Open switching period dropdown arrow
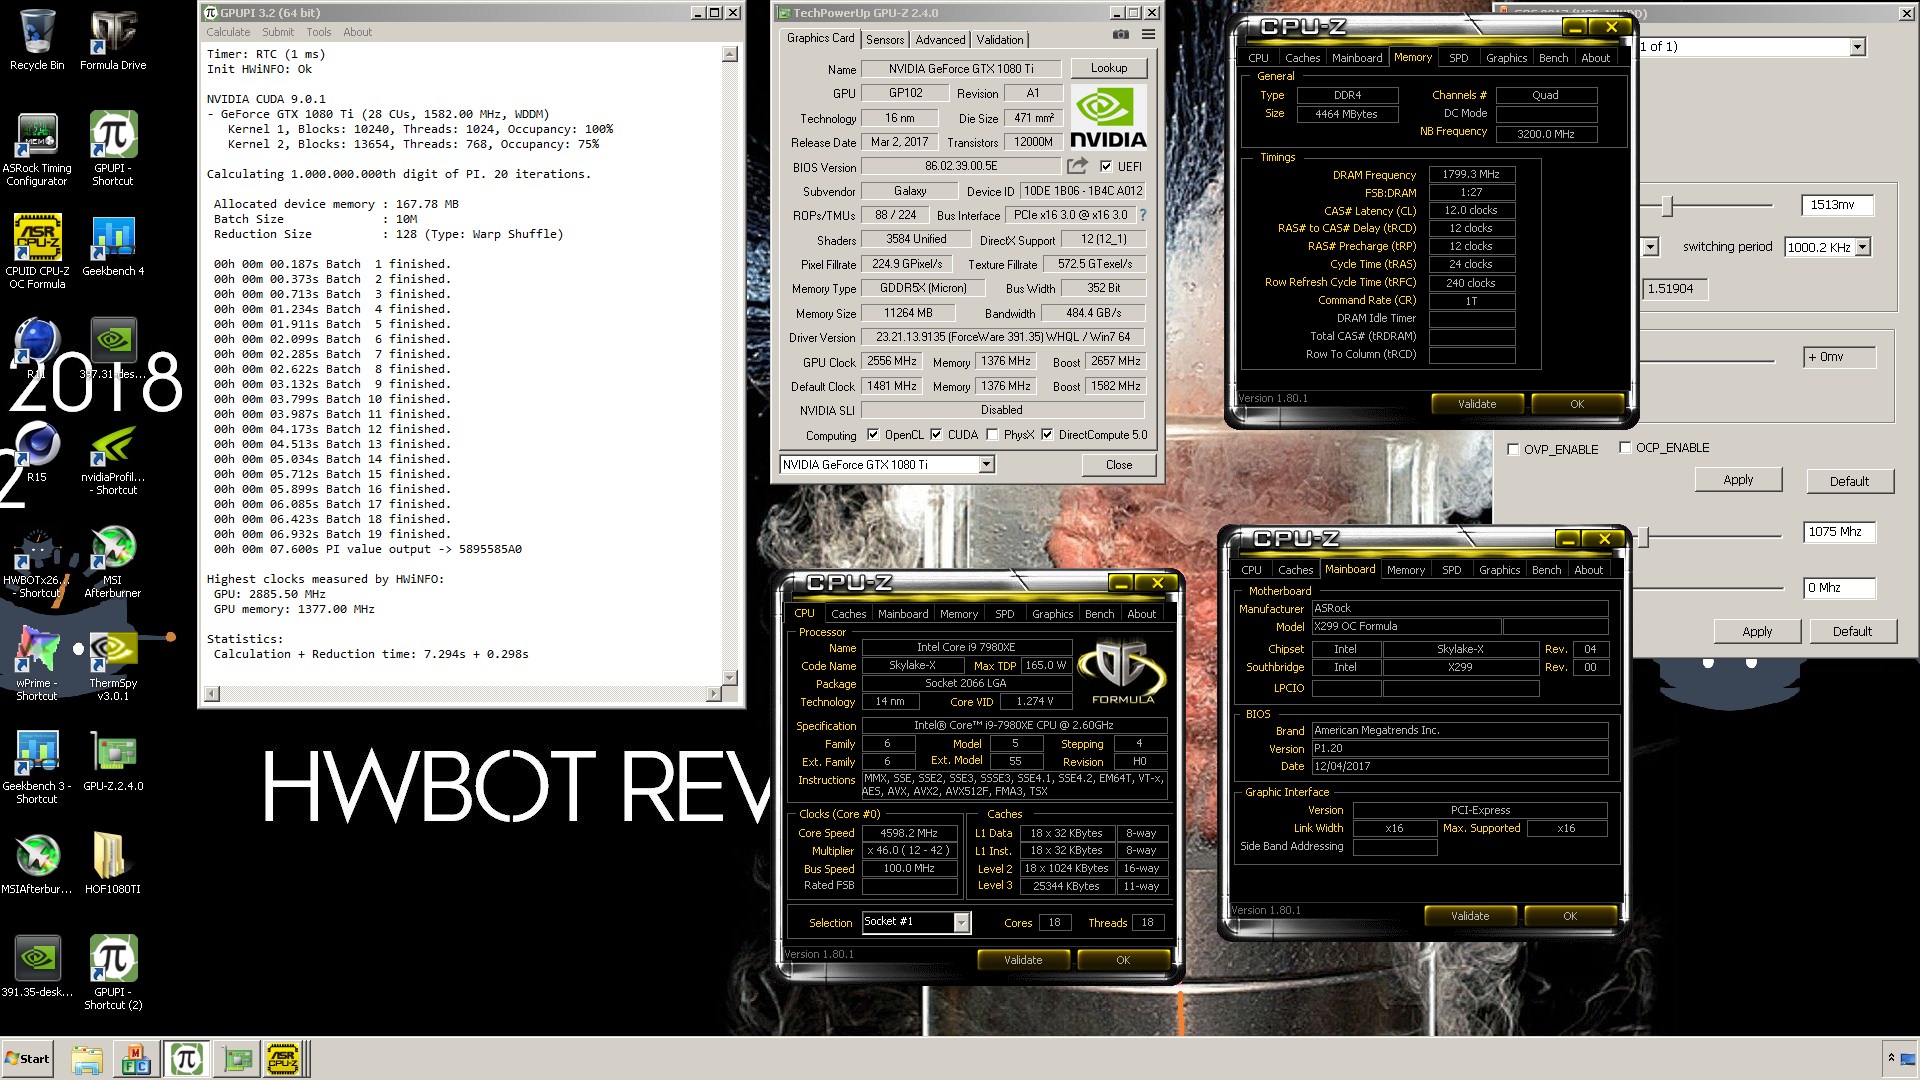 [x=1862, y=247]
